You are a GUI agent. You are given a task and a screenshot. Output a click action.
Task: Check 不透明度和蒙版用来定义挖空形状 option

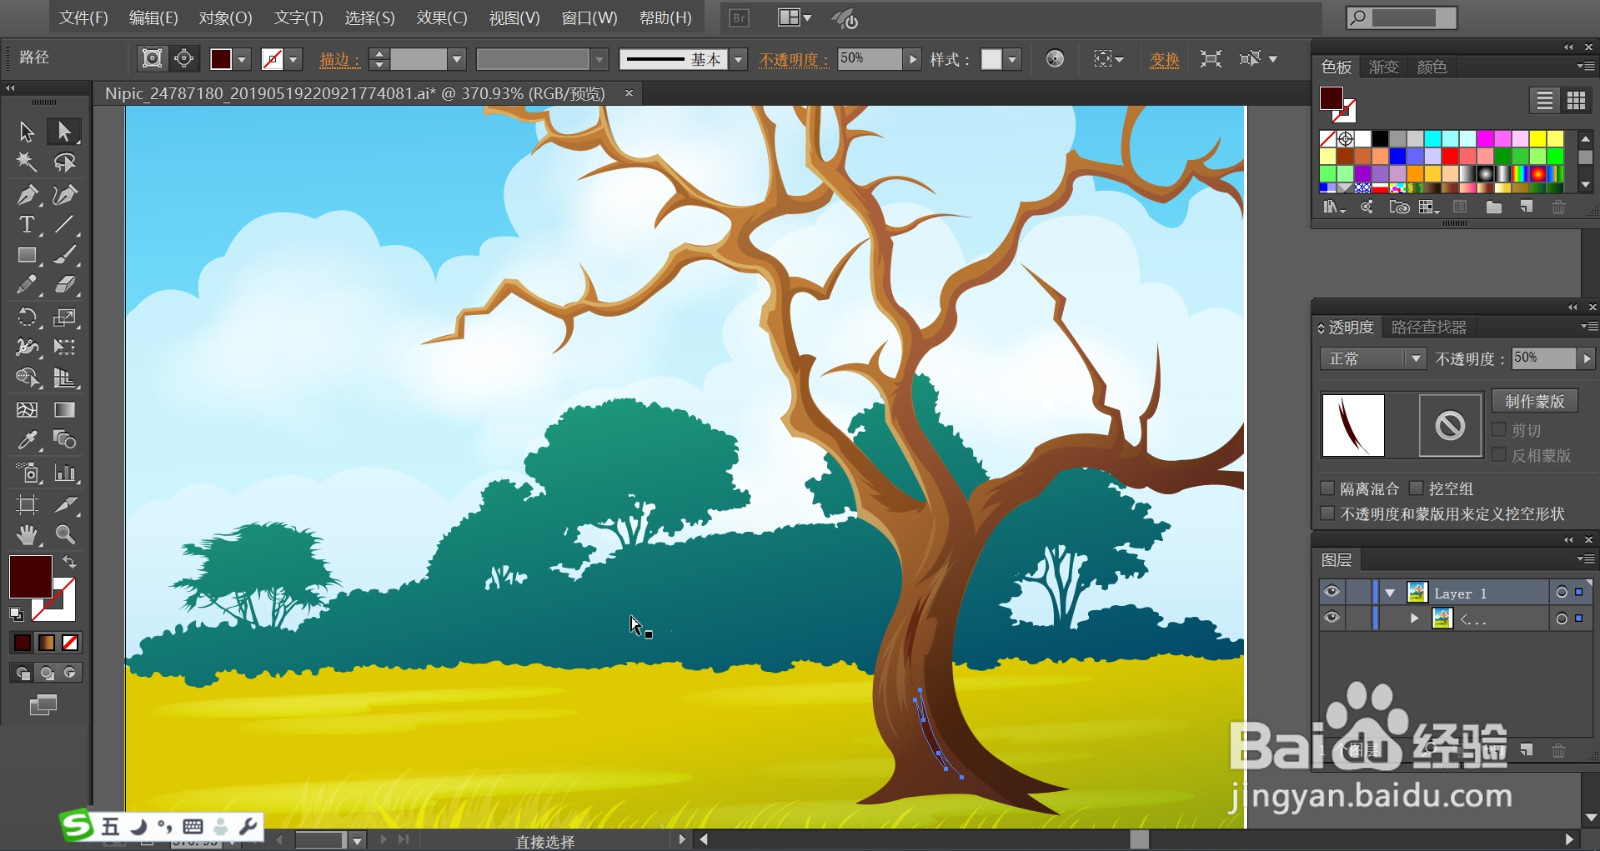[1328, 513]
